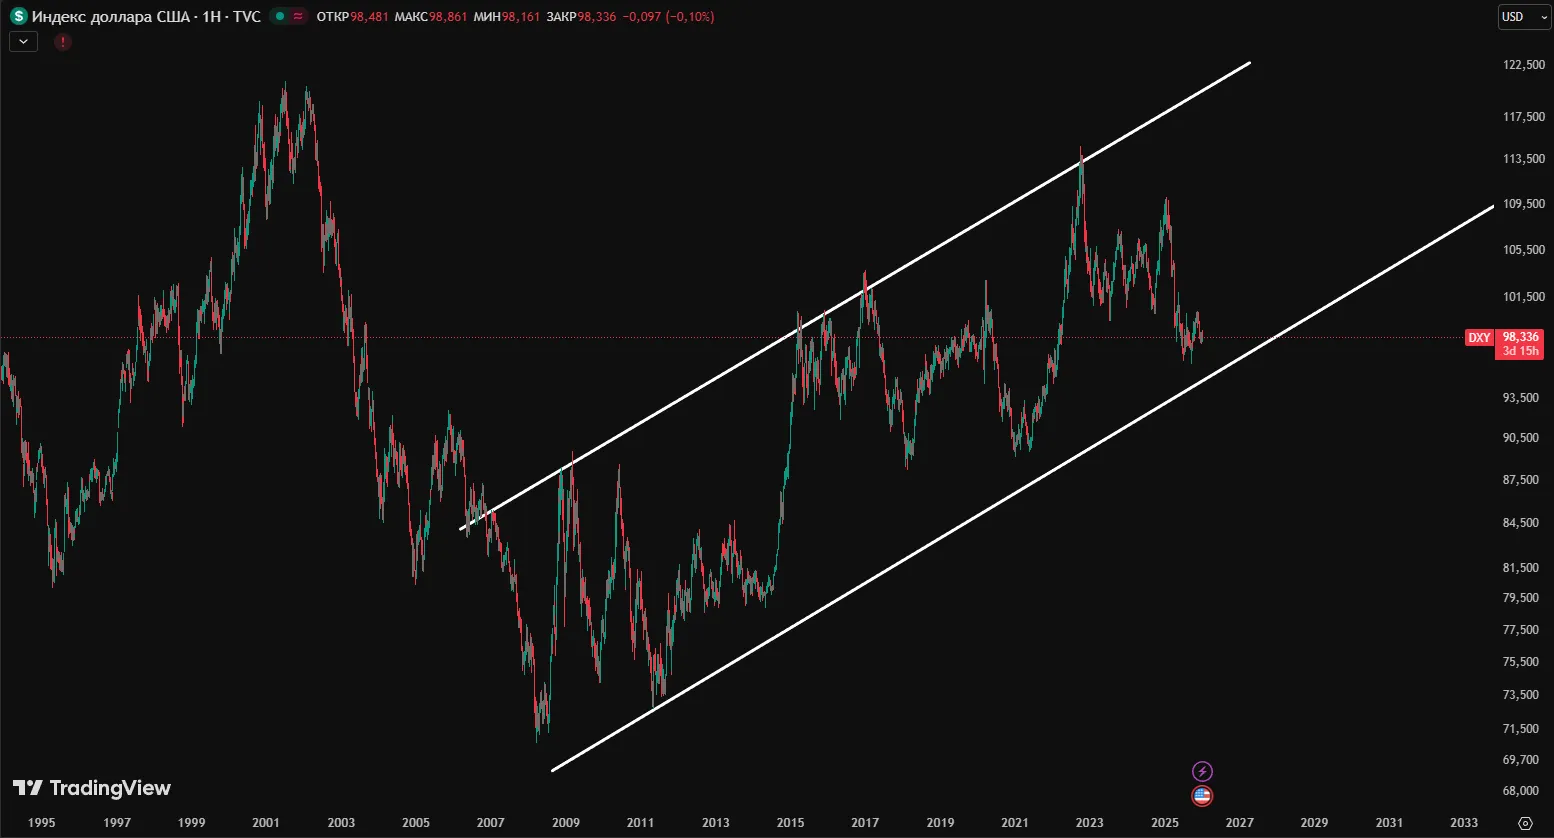Viewport: 1554px width, 838px height.
Task: Click the 2027 label on time axis
Action: [x=1239, y=823]
